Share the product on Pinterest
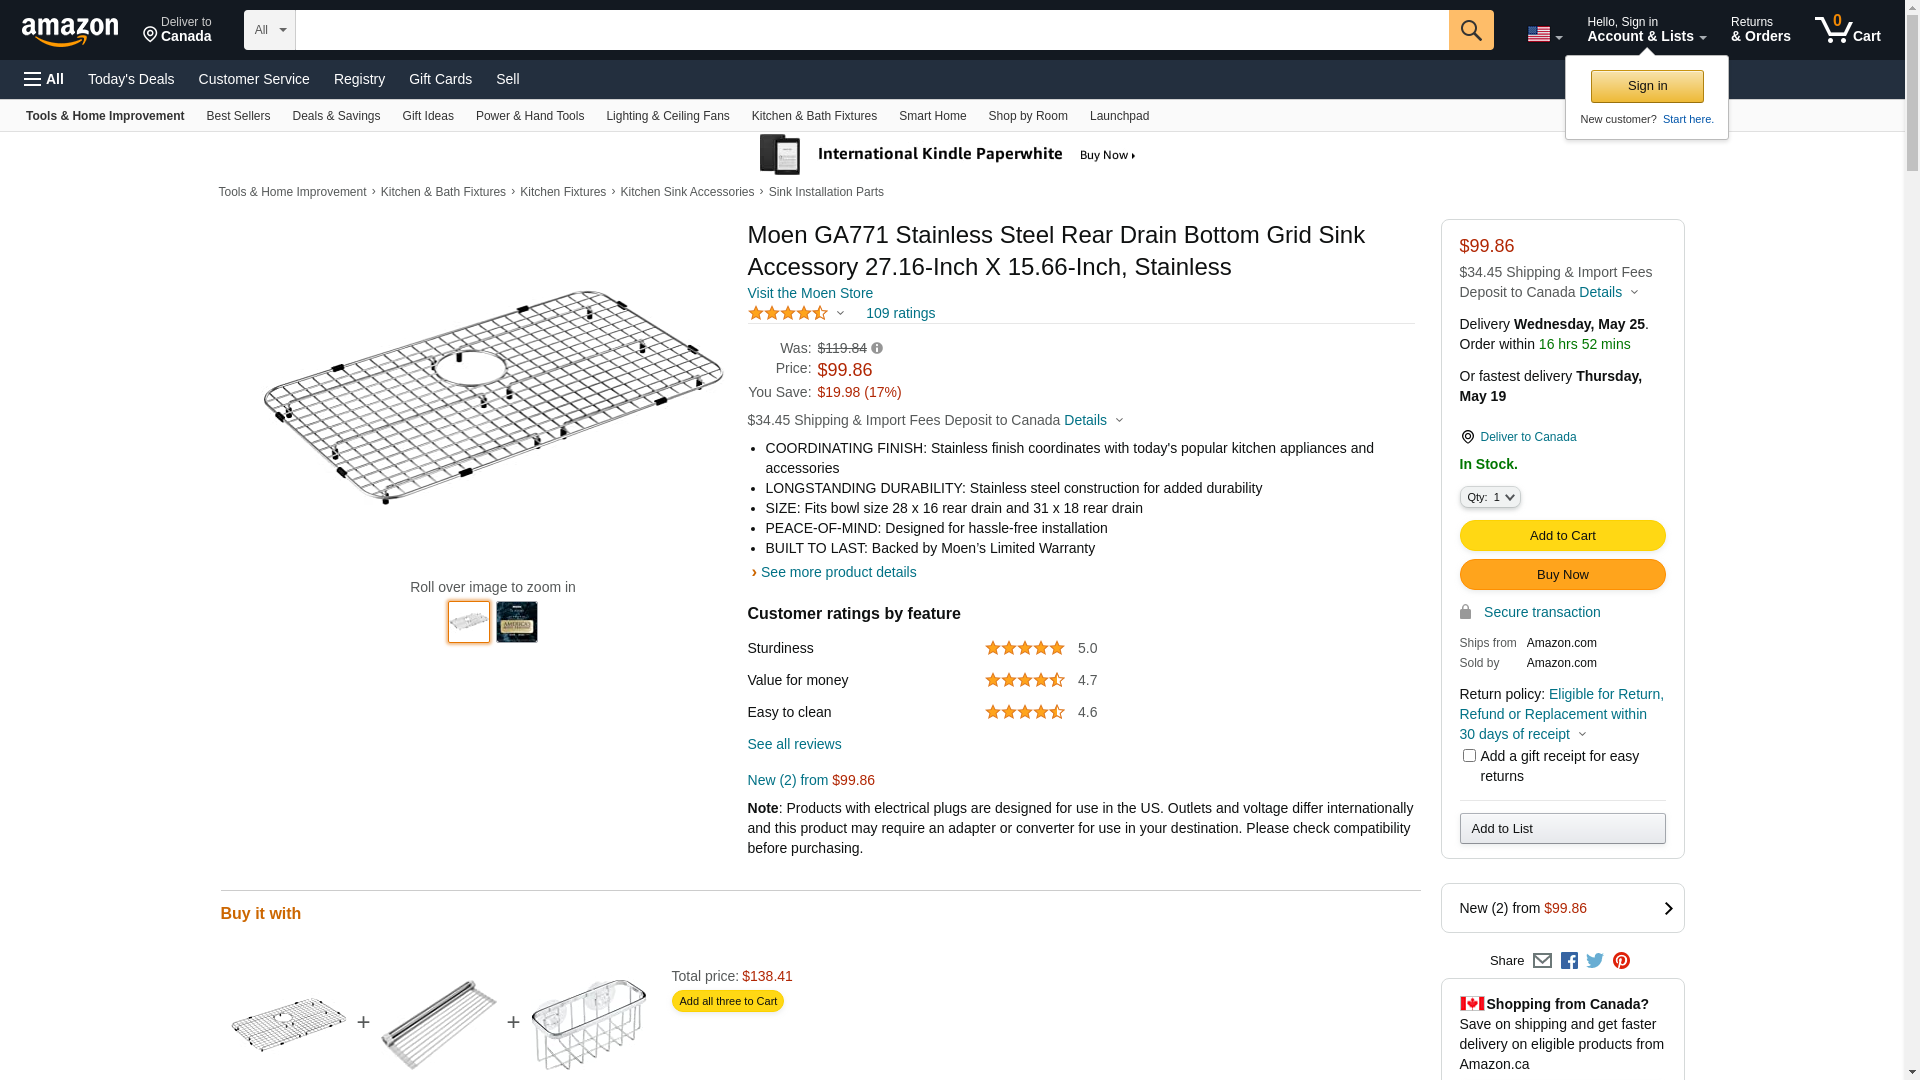This screenshot has width=1920, height=1080. [x=1621, y=961]
